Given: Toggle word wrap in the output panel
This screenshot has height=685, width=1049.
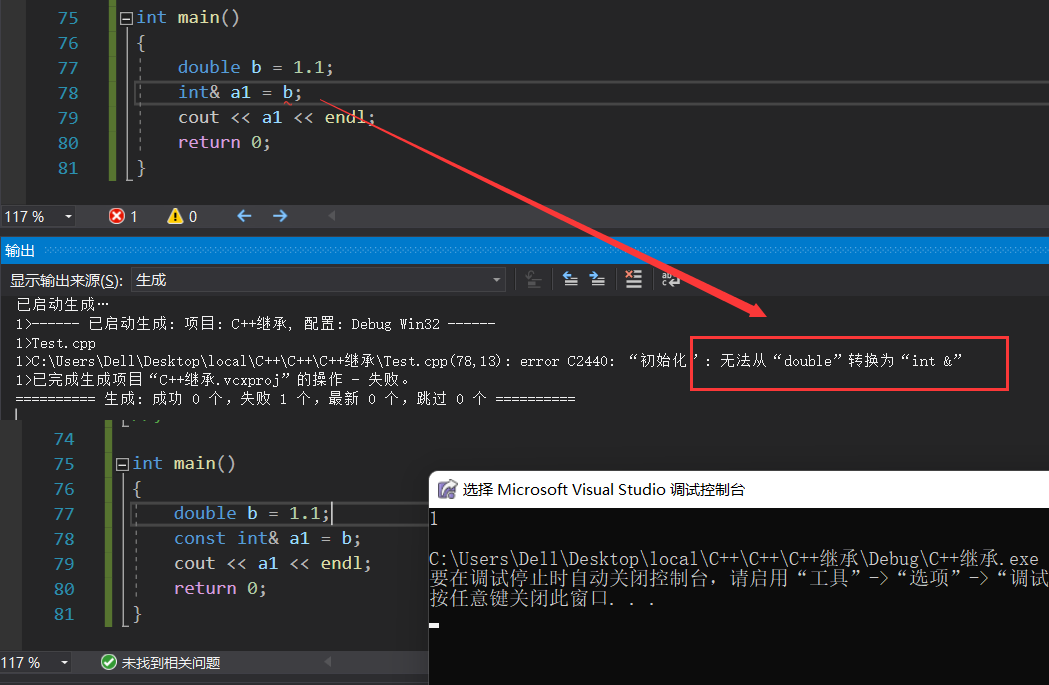Looking at the screenshot, I should tap(670, 279).
